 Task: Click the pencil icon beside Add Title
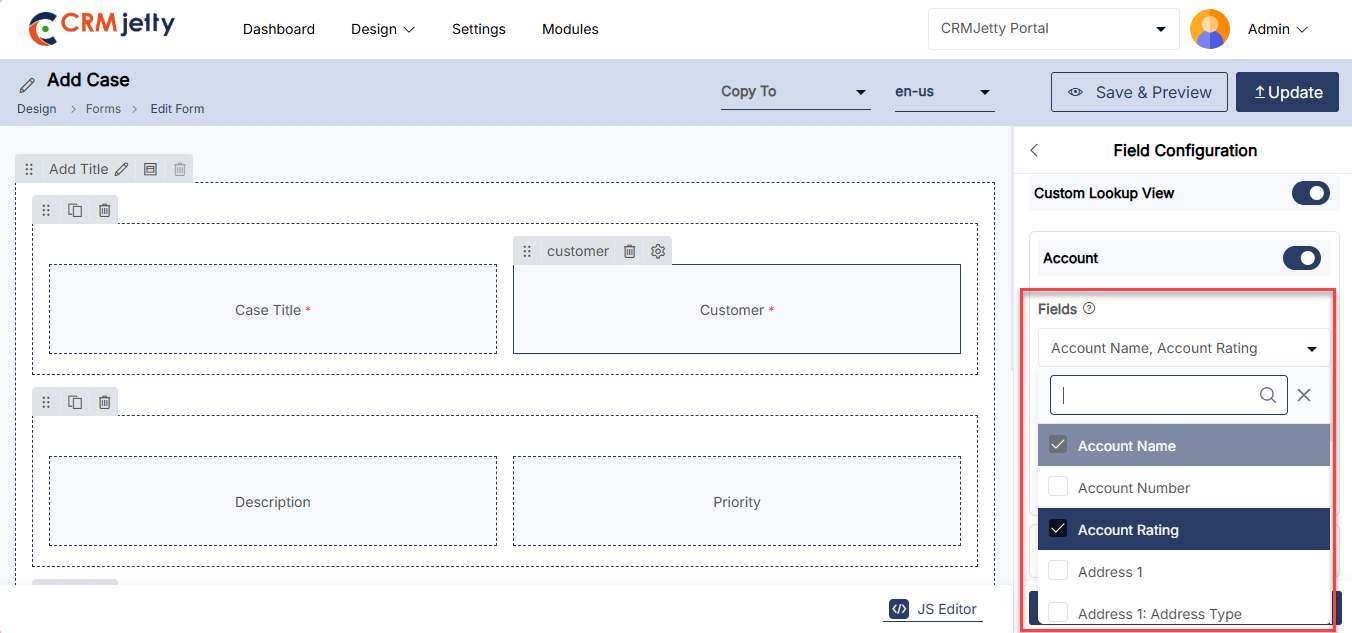(x=122, y=169)
